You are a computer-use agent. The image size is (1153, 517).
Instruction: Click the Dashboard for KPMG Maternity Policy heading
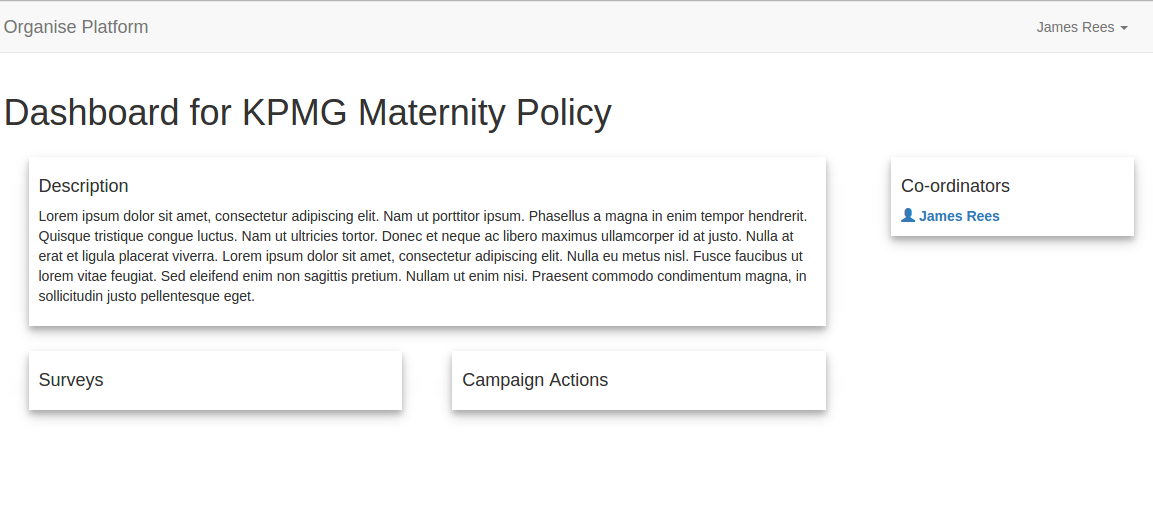click(x=307, y=113)
